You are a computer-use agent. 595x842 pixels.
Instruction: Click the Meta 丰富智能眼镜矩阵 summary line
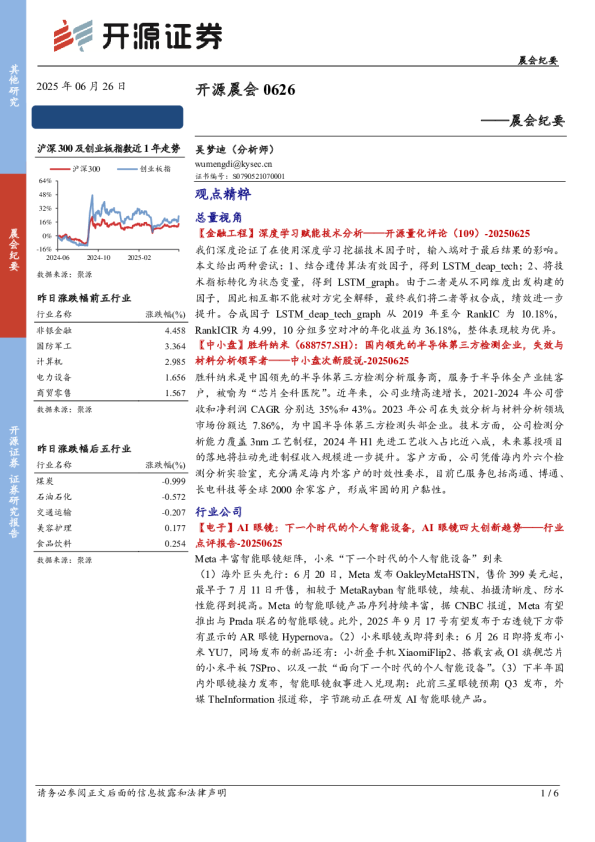[349, 559]
